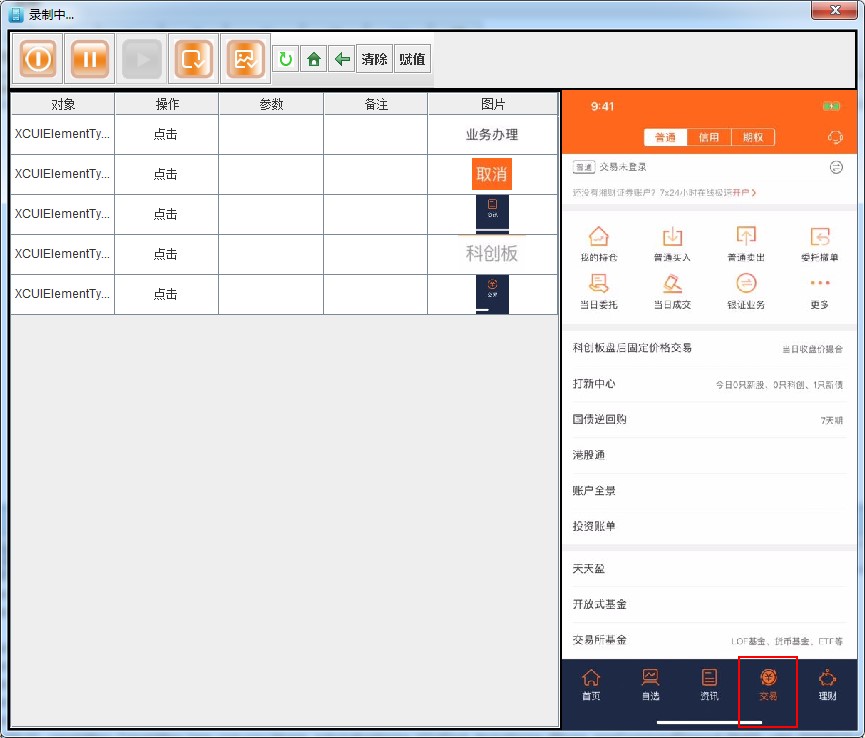Toggle account switch icon beside 交易未登录

click(836, 167)
